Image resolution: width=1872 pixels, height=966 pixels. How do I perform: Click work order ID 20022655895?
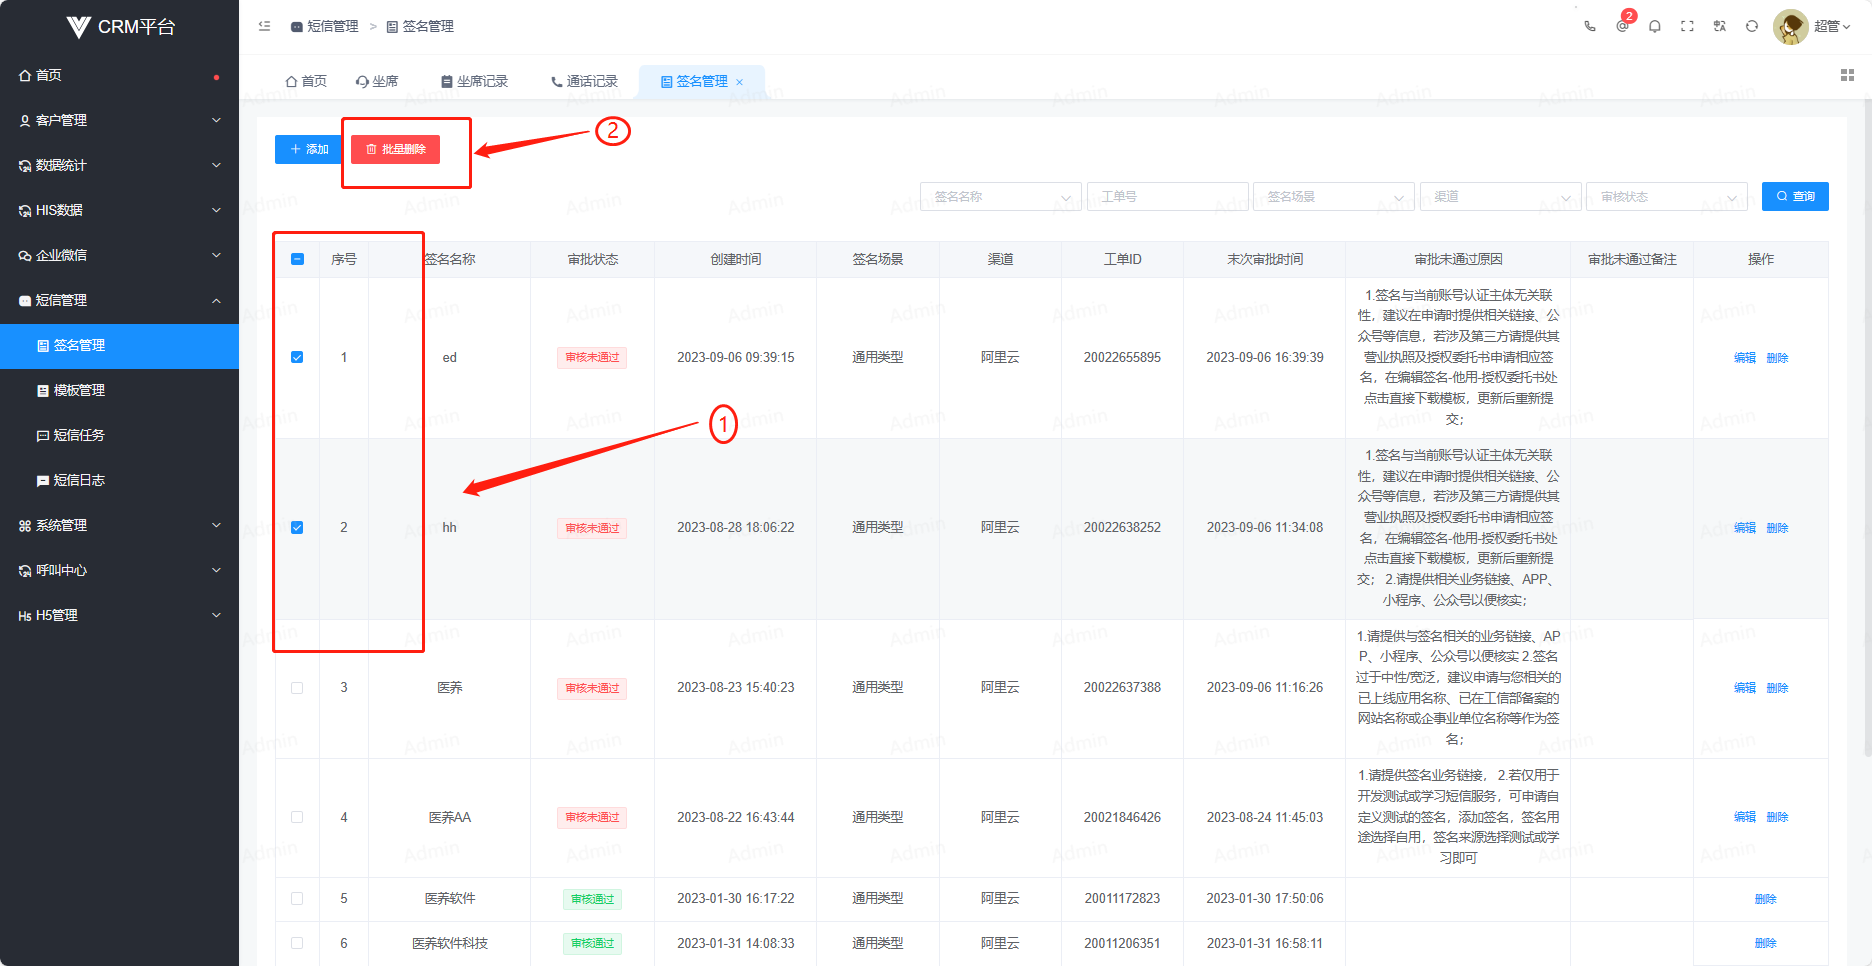1122,357
